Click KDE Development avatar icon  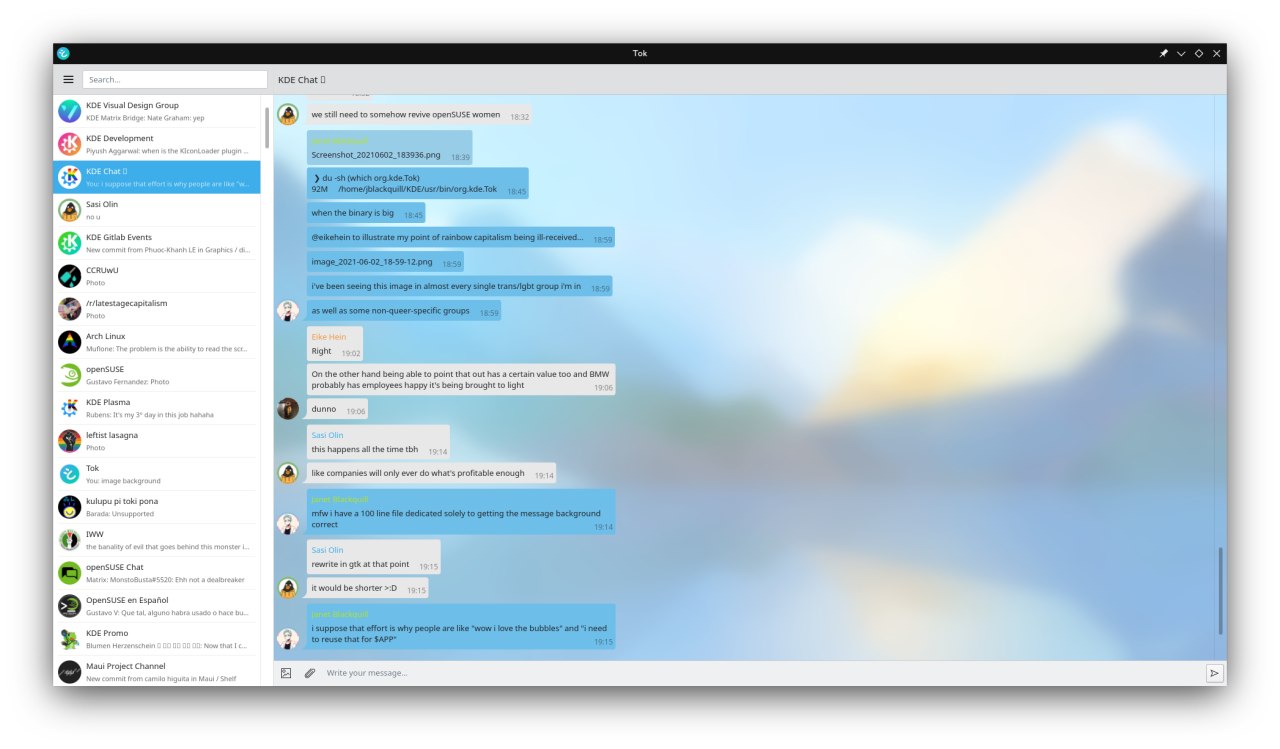click(x=69, y=144)
